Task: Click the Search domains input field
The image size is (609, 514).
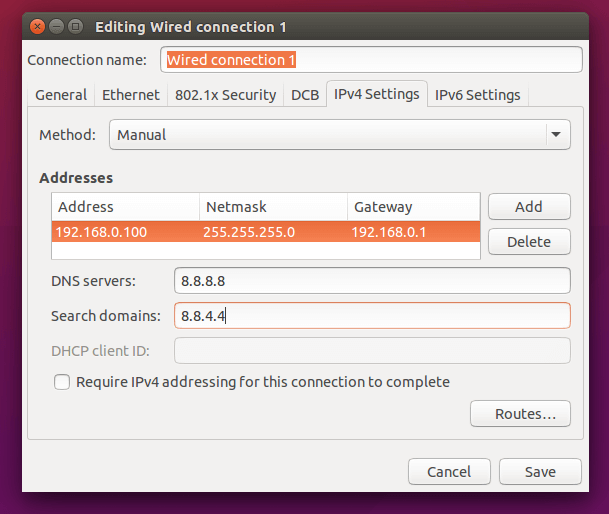Action: tap(372, 316)
